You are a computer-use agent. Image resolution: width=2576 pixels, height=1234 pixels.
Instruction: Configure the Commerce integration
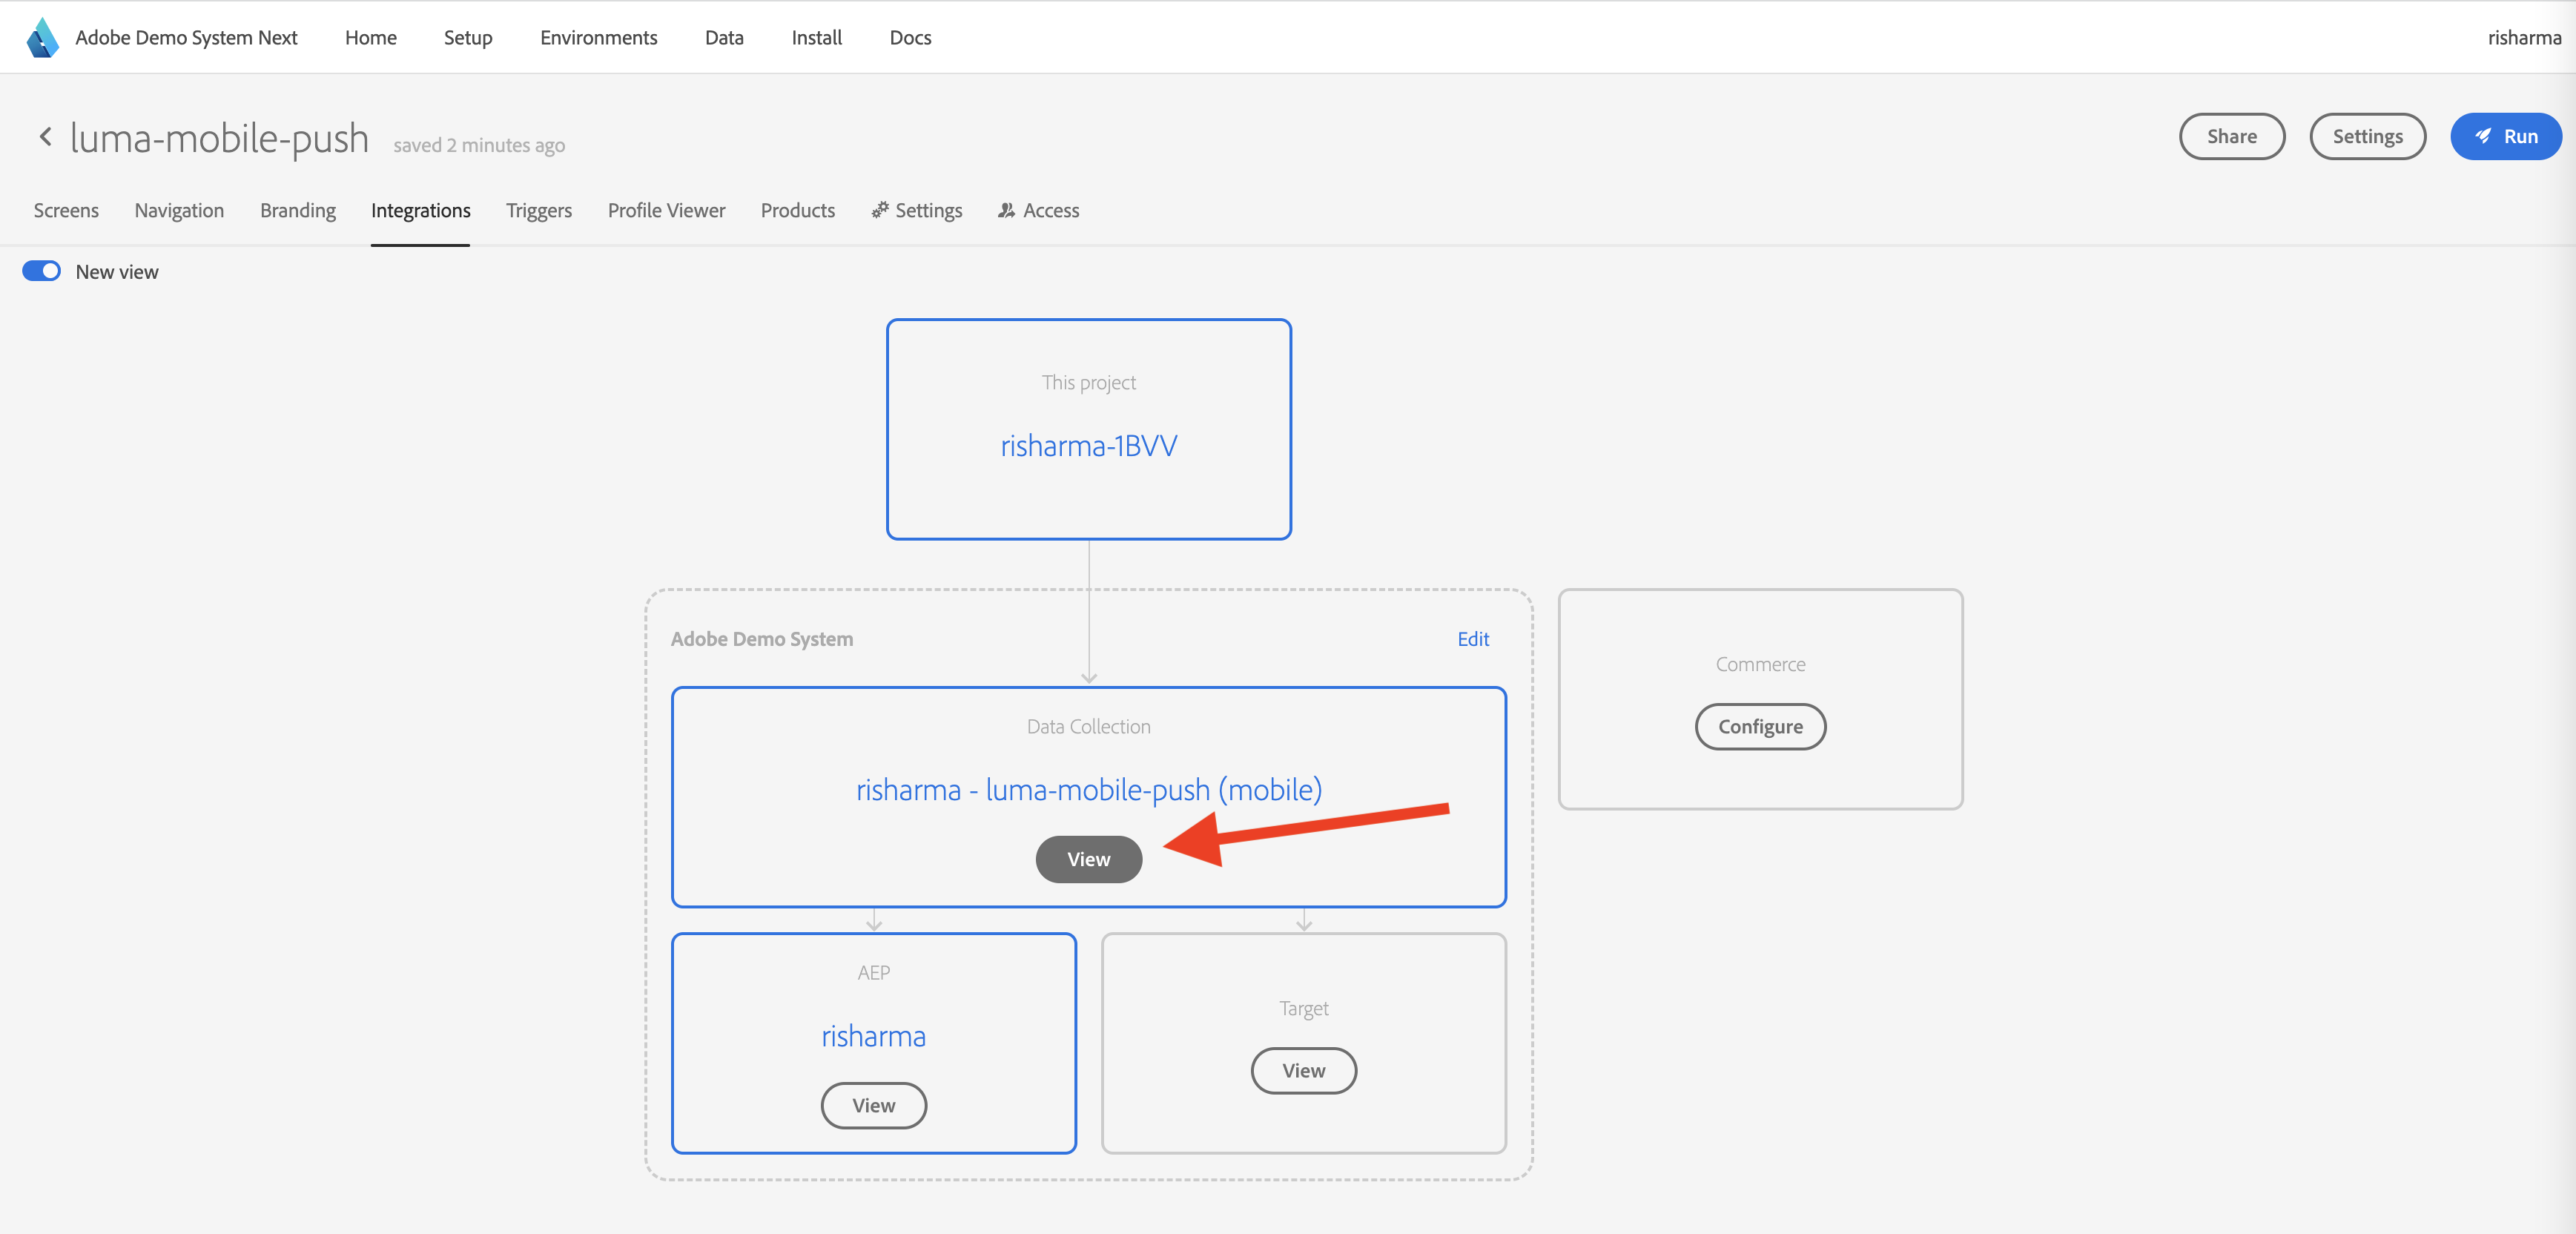[x=1760, y=726]
